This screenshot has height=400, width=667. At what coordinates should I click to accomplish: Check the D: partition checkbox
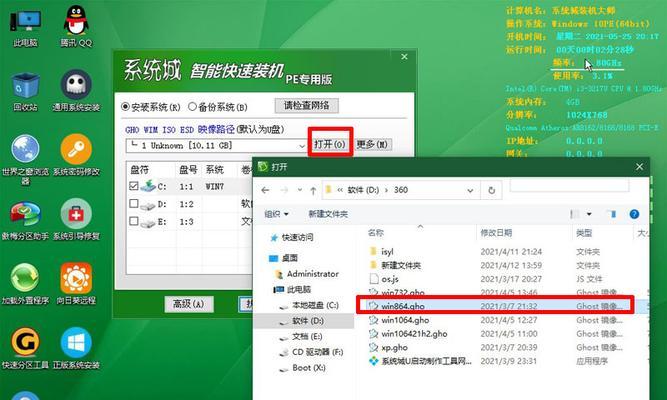point(134,204)
